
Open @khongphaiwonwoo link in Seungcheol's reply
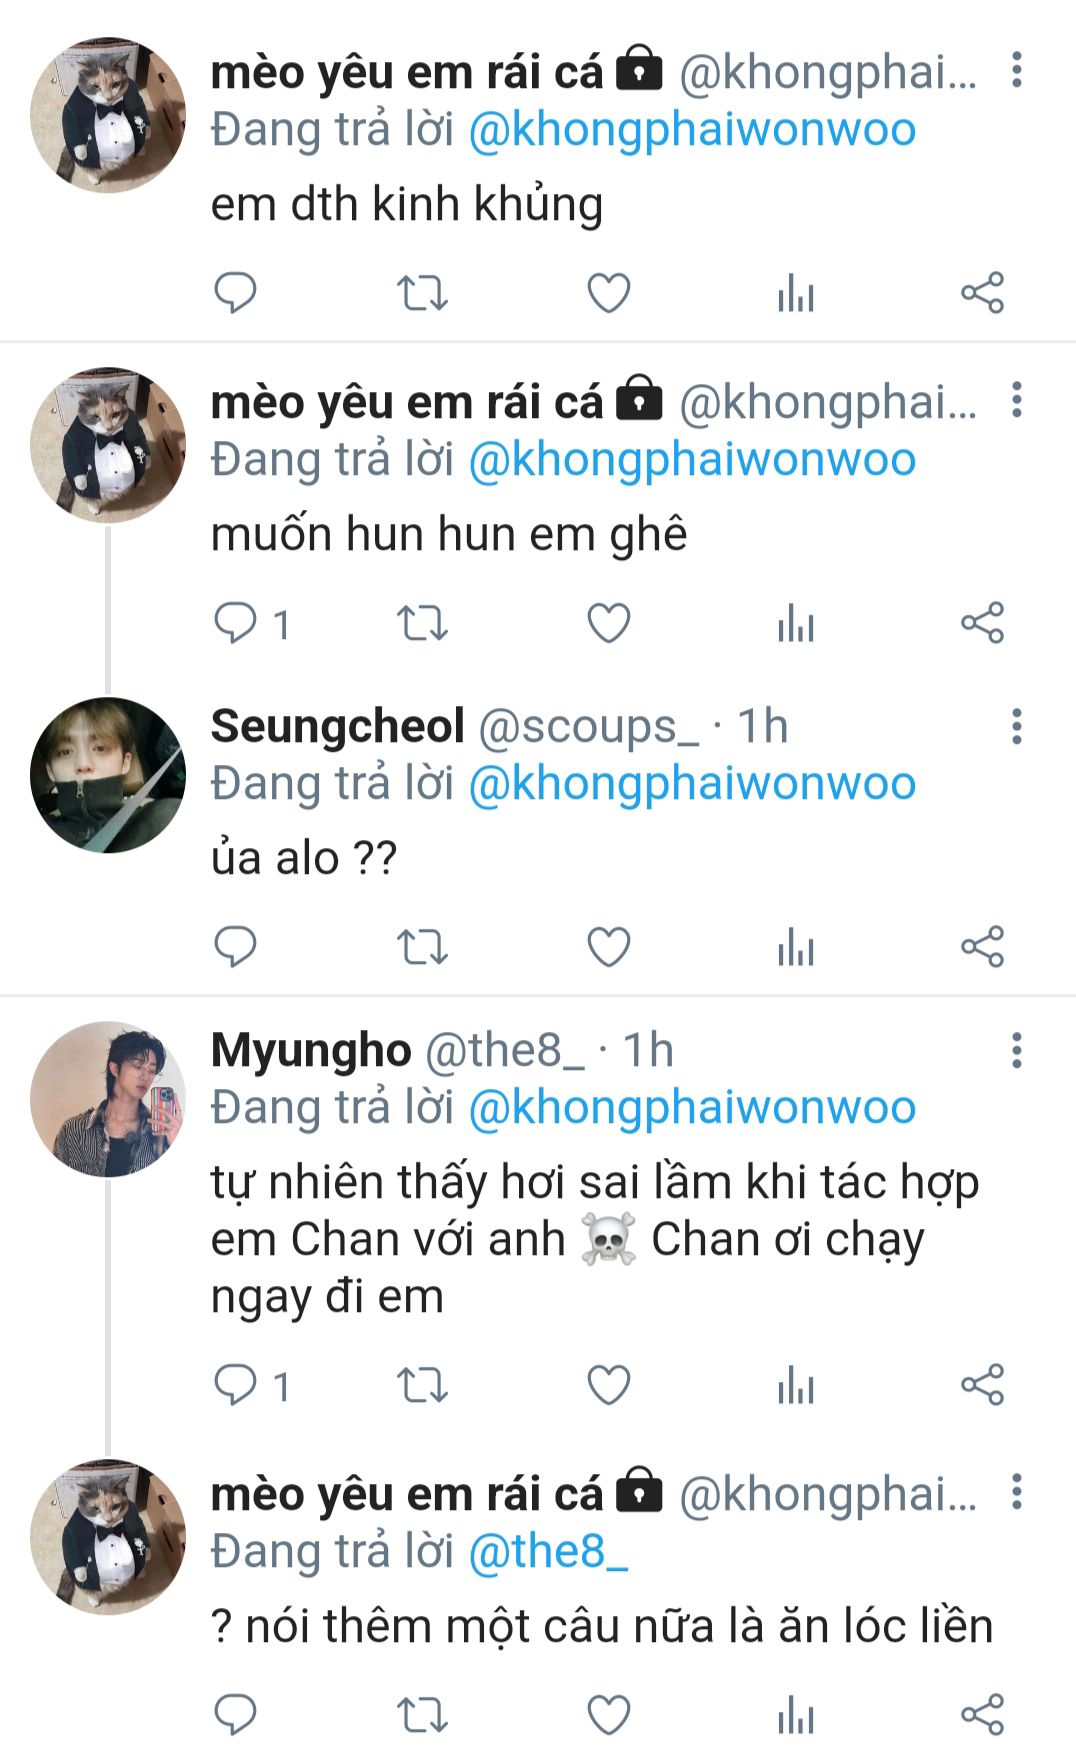(x=692, y=783)
